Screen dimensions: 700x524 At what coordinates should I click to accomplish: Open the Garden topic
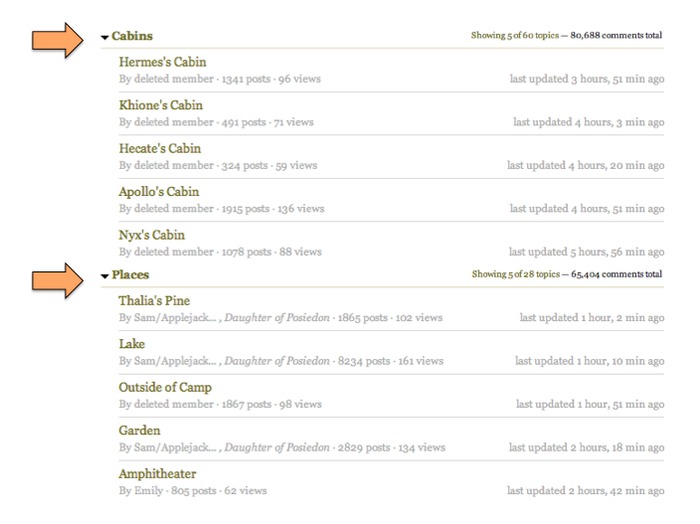[x=139, y=431]
